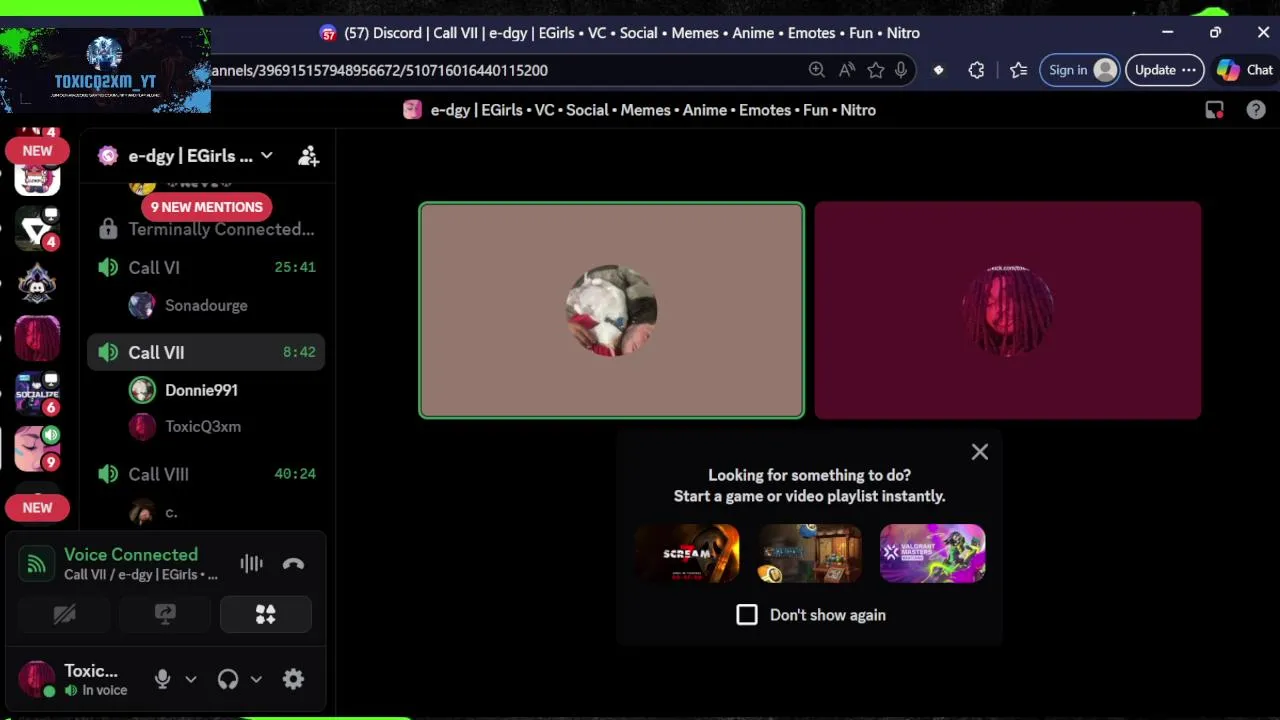Open Terminally Connected locked channel
Viewport: 1280px width, 720px height.
click(207, 229)
